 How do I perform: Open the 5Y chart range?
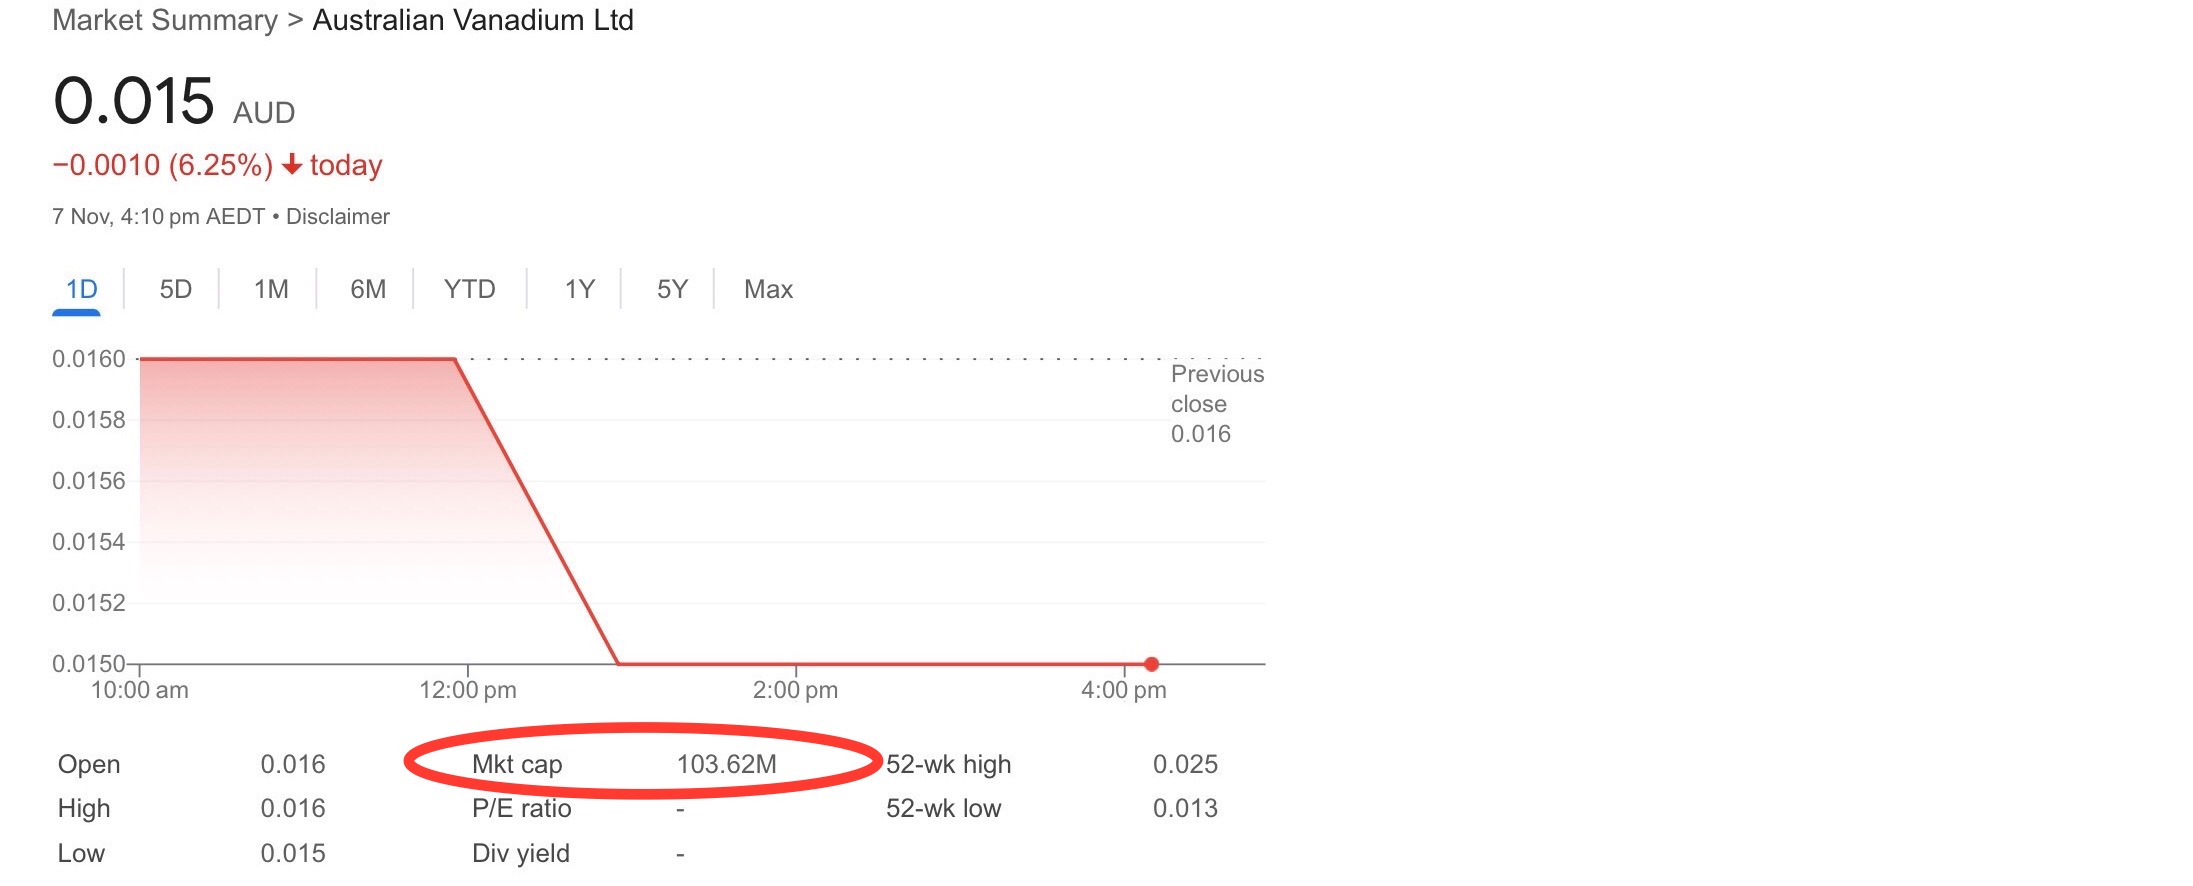672,290
